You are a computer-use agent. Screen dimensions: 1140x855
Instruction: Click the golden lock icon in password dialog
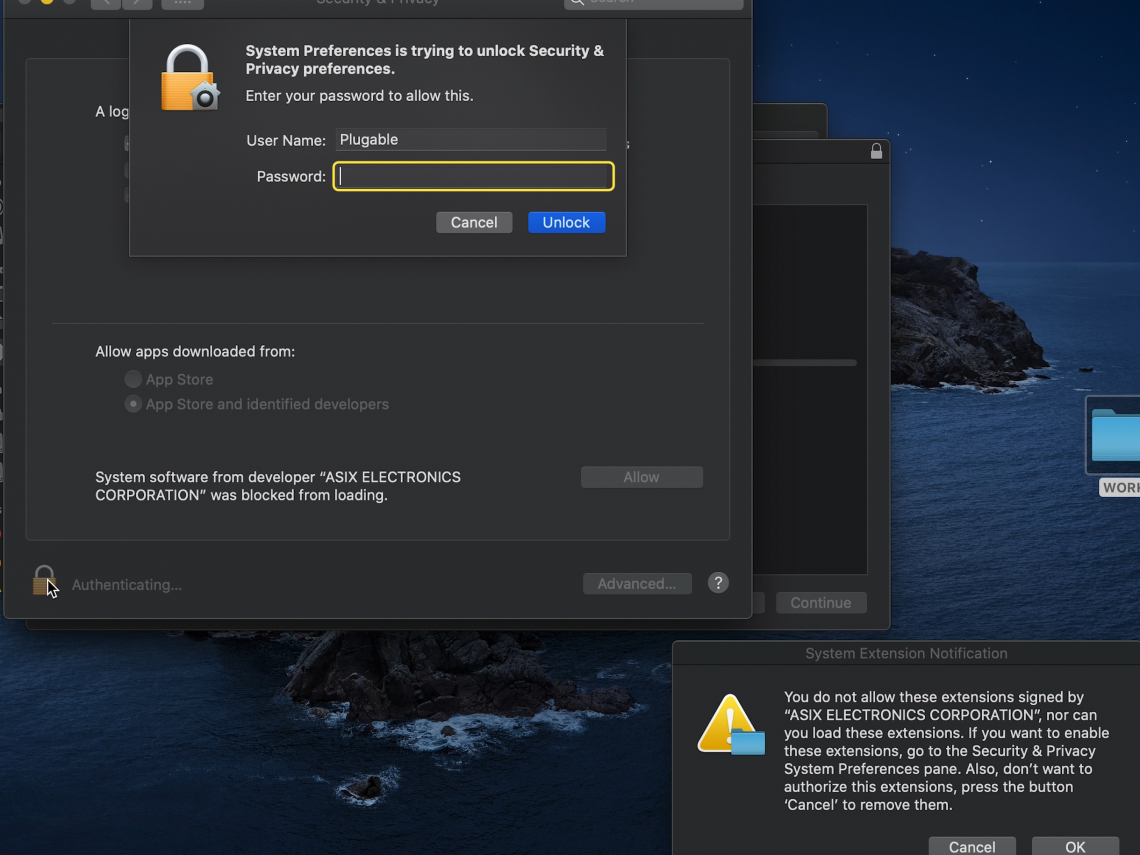pyautogui.click(x=190, y=78)
